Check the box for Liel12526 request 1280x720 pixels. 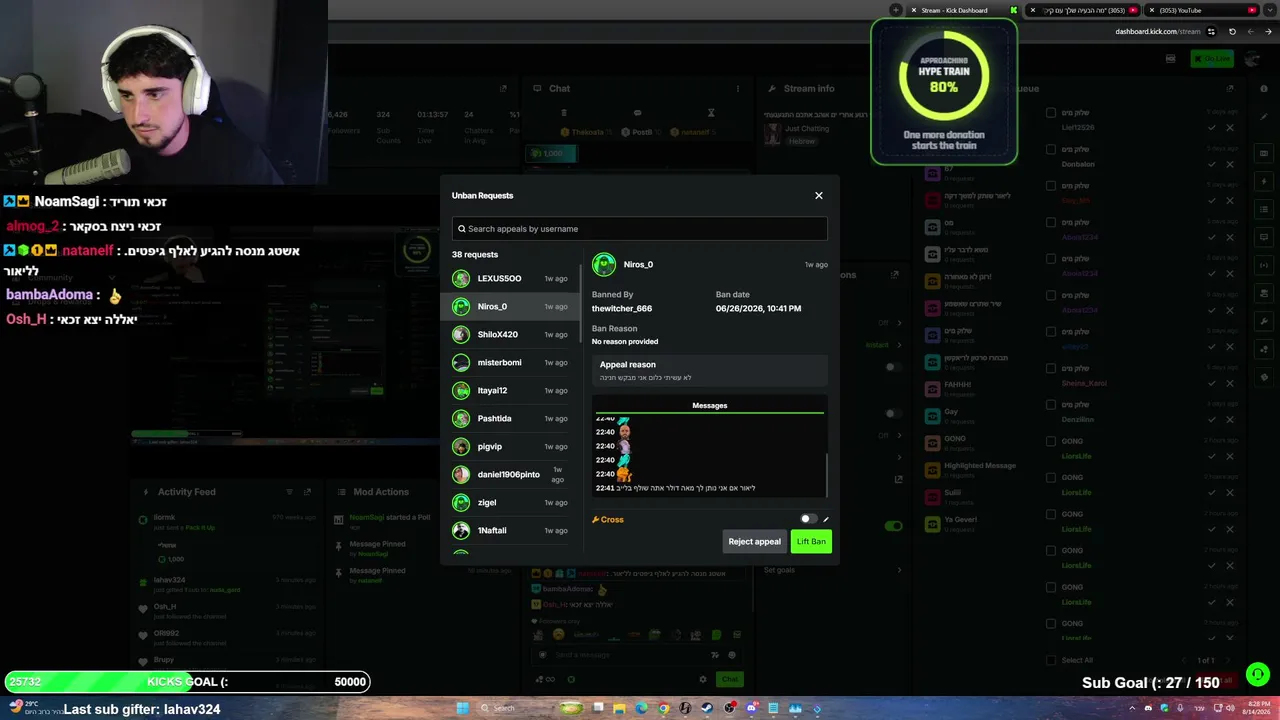tap(1051, 113)
